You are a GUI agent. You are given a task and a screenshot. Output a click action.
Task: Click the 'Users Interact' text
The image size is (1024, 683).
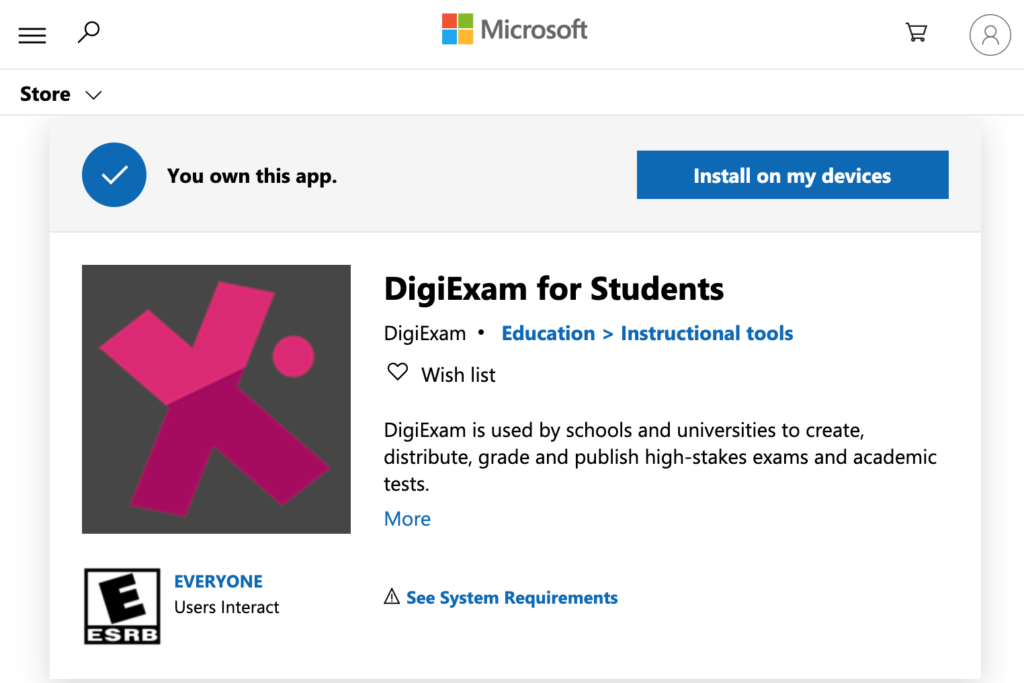click(x=227, y=607)
